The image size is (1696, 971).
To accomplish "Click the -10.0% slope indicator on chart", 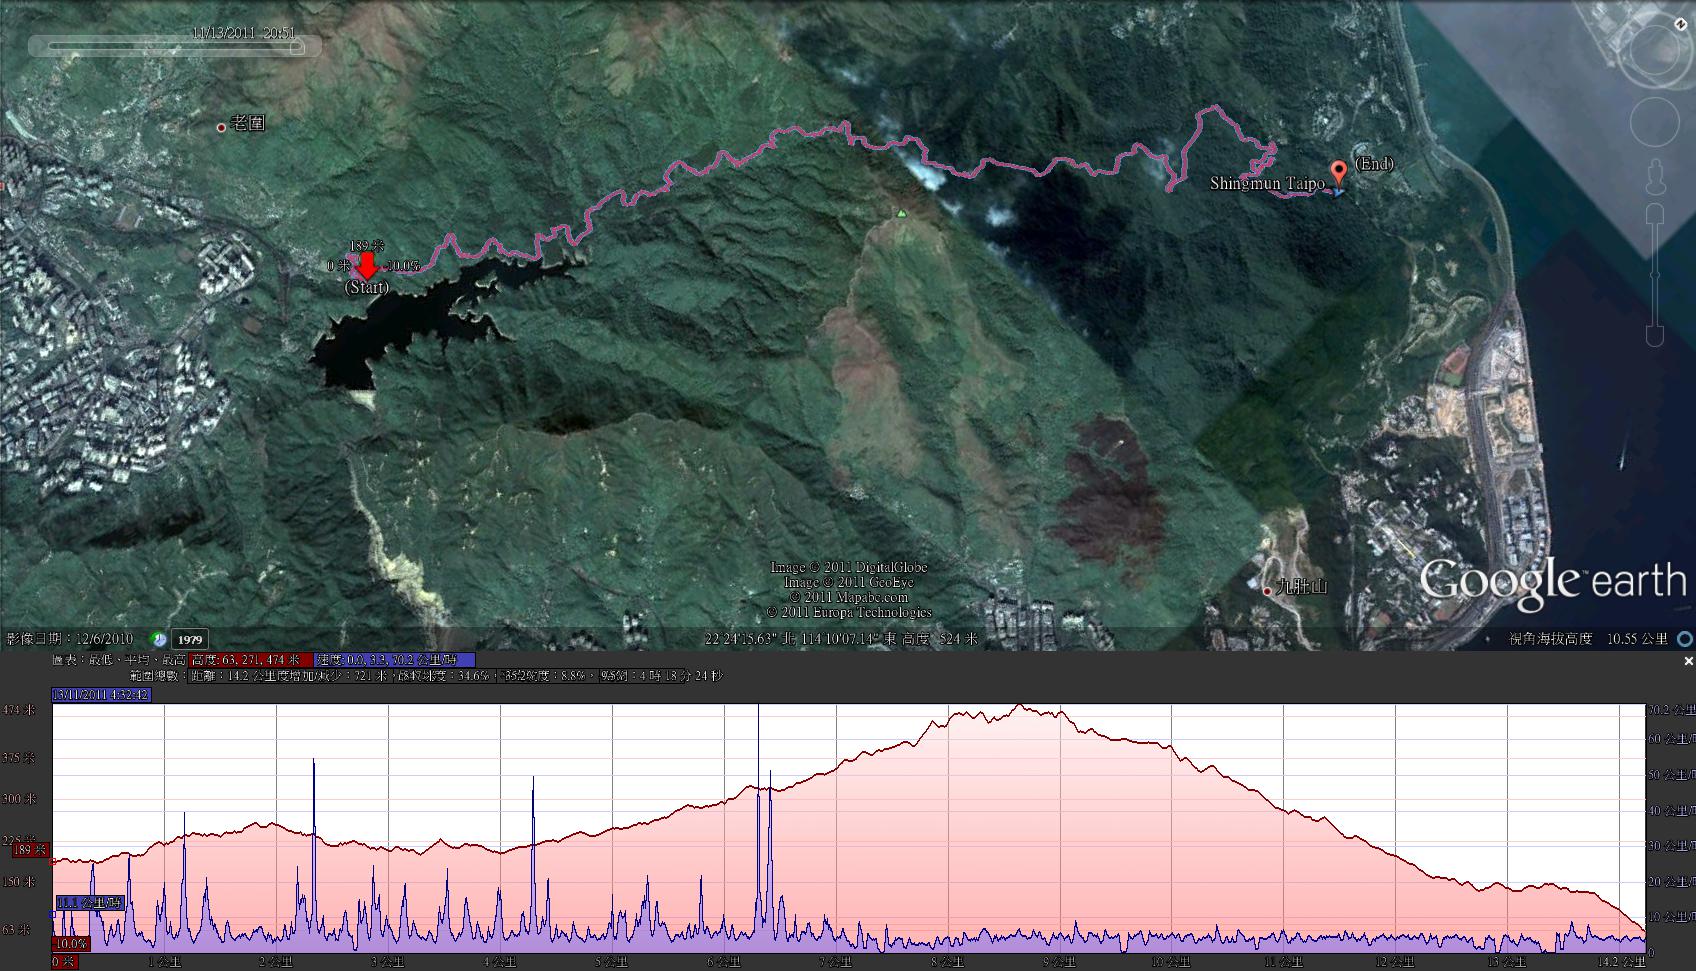I will [70, 943].
